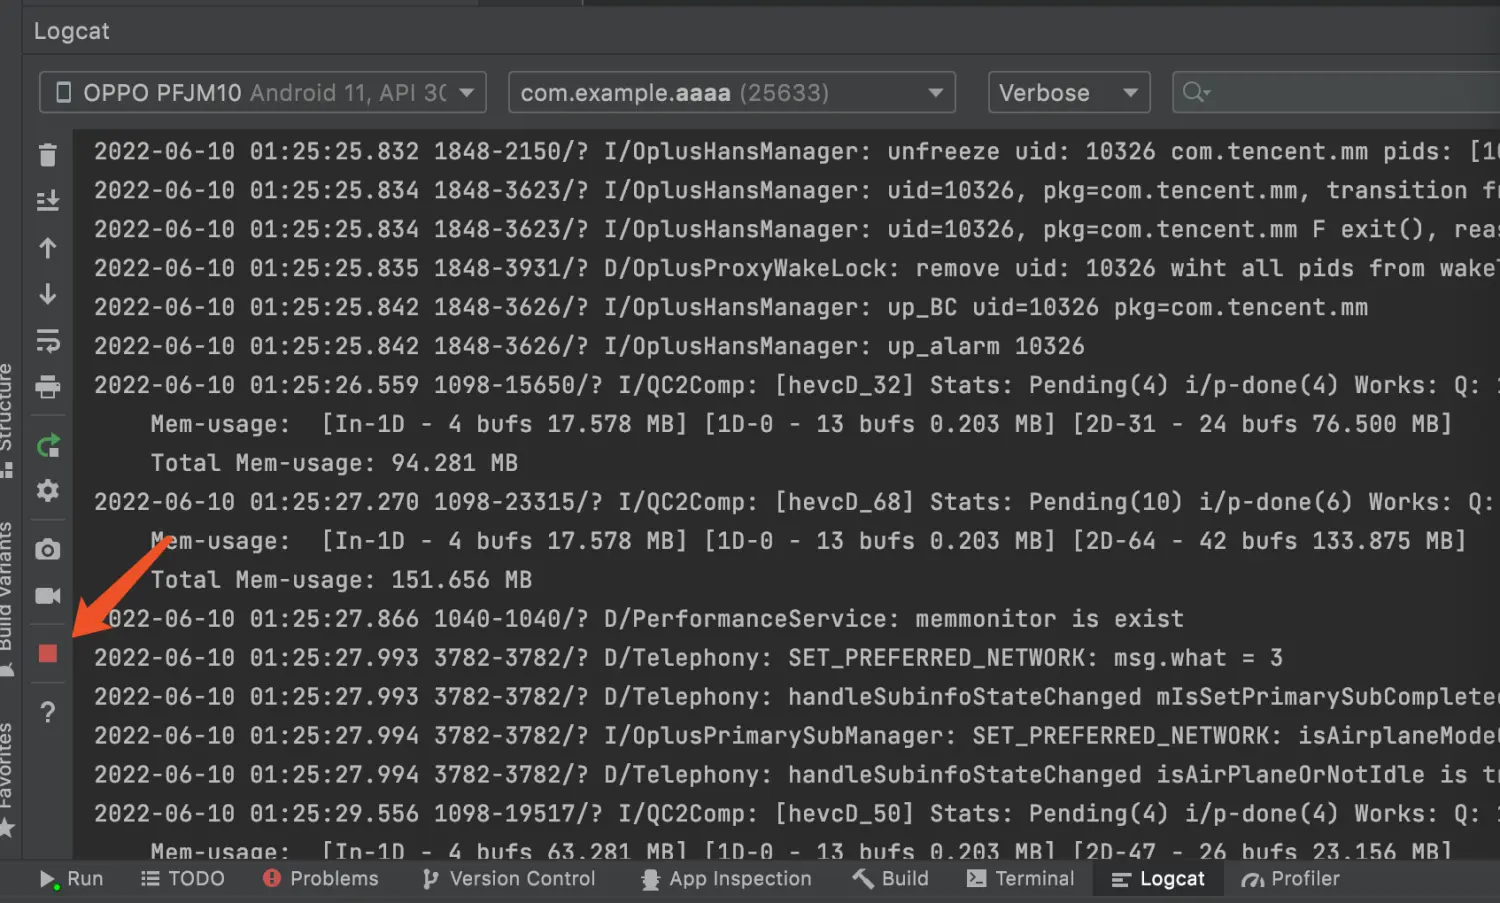Image resolution: width=1500 pixels, height=903 pixels.
Task: Open the Problems tool window
Action: pos(321,879)
